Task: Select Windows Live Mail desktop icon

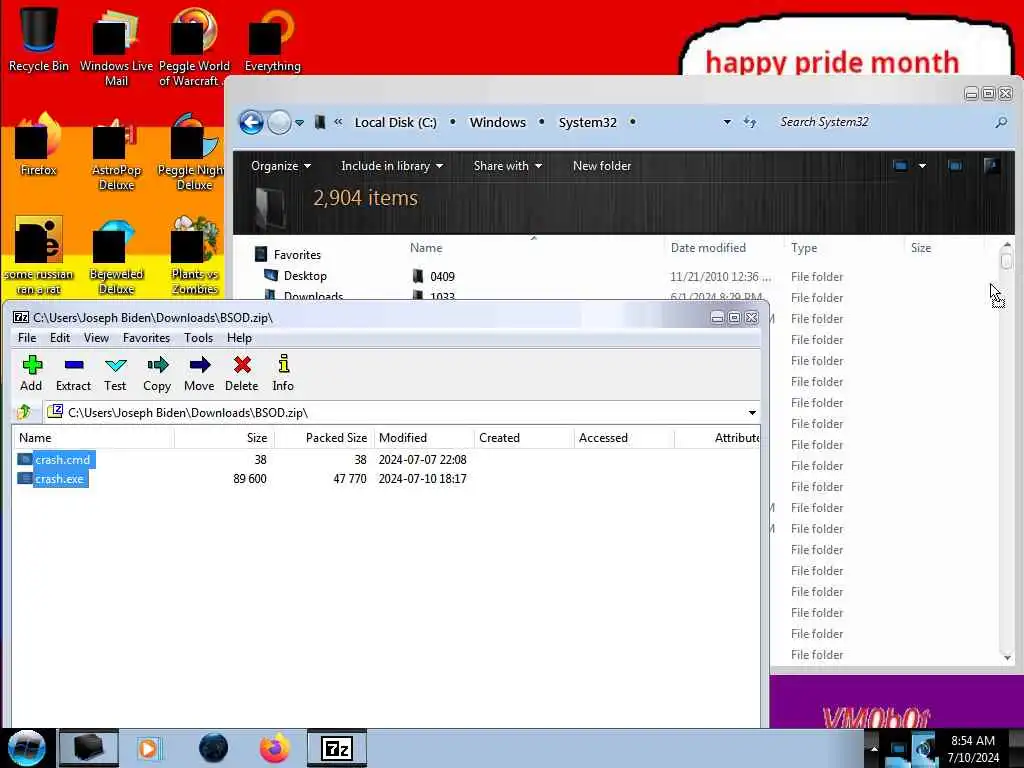Action: click(116, 47)
